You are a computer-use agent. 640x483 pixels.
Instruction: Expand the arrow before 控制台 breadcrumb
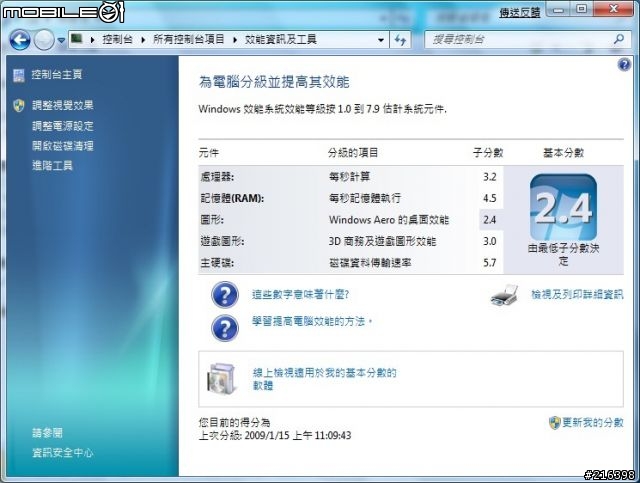click(x=93, y=40)
